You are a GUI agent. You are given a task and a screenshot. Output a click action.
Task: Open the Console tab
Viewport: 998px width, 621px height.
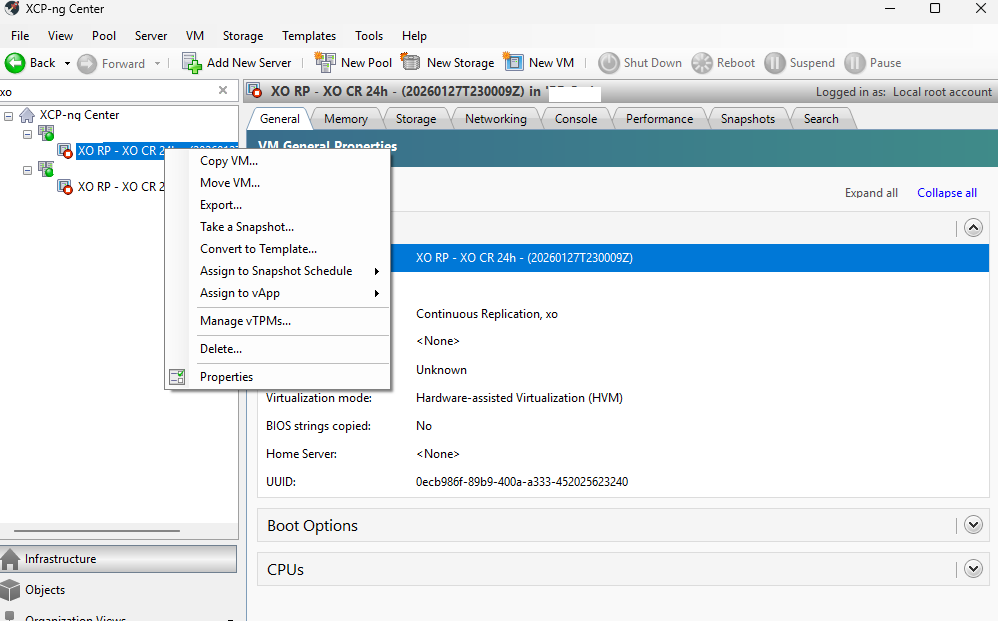click(576, 118)
